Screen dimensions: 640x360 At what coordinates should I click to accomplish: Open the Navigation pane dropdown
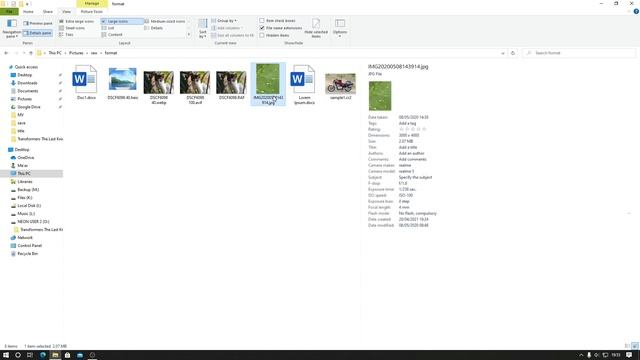11,29
